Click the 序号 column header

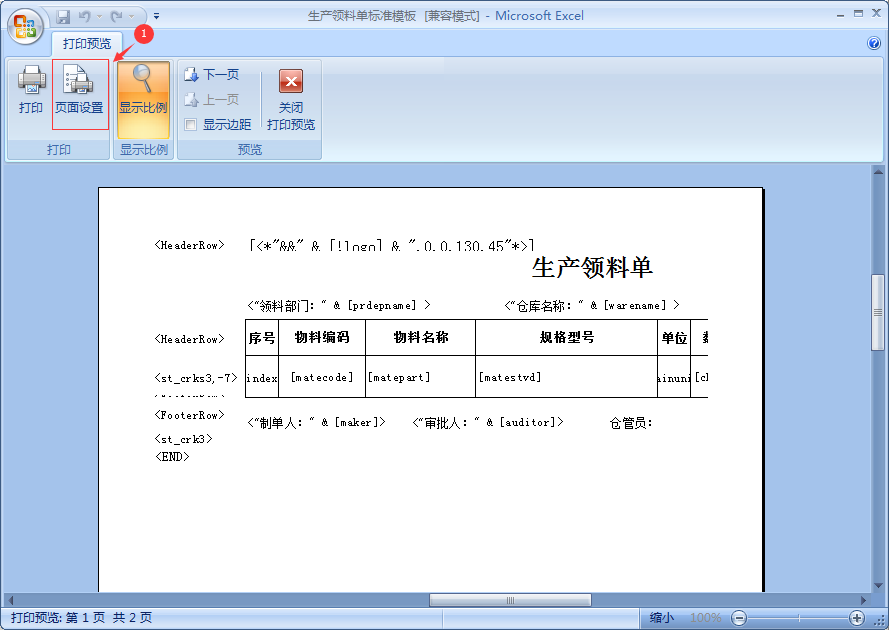point(262,338)
